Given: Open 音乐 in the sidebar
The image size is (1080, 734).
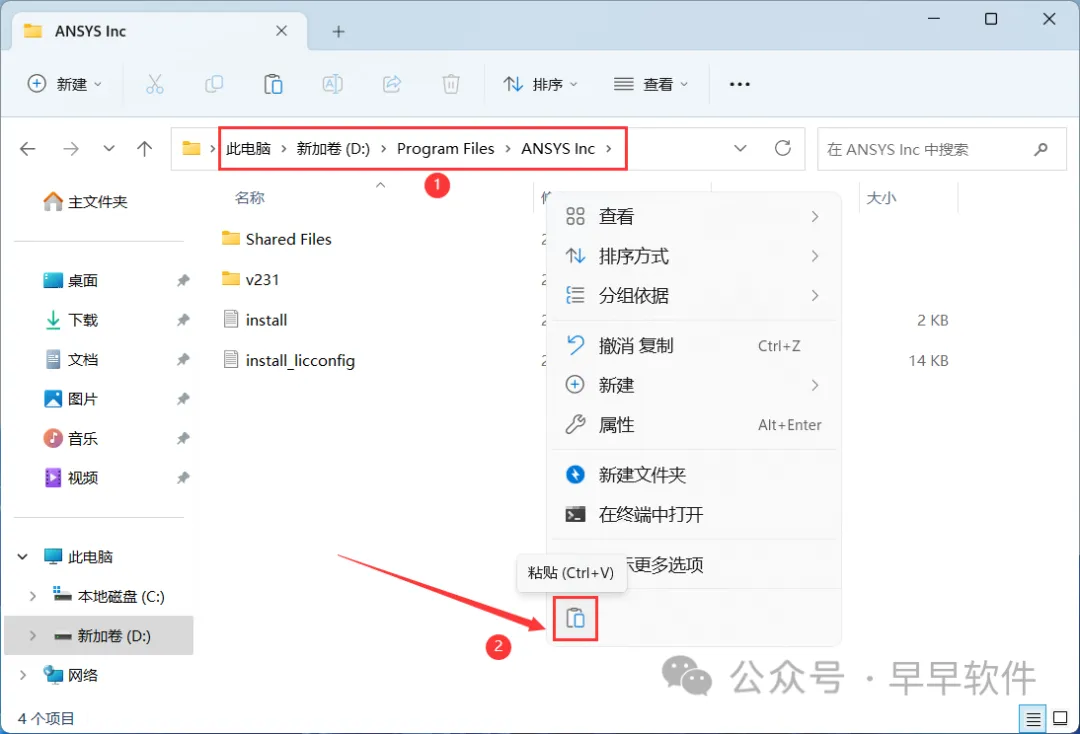Looking at the screenshot, I should 72,439.
